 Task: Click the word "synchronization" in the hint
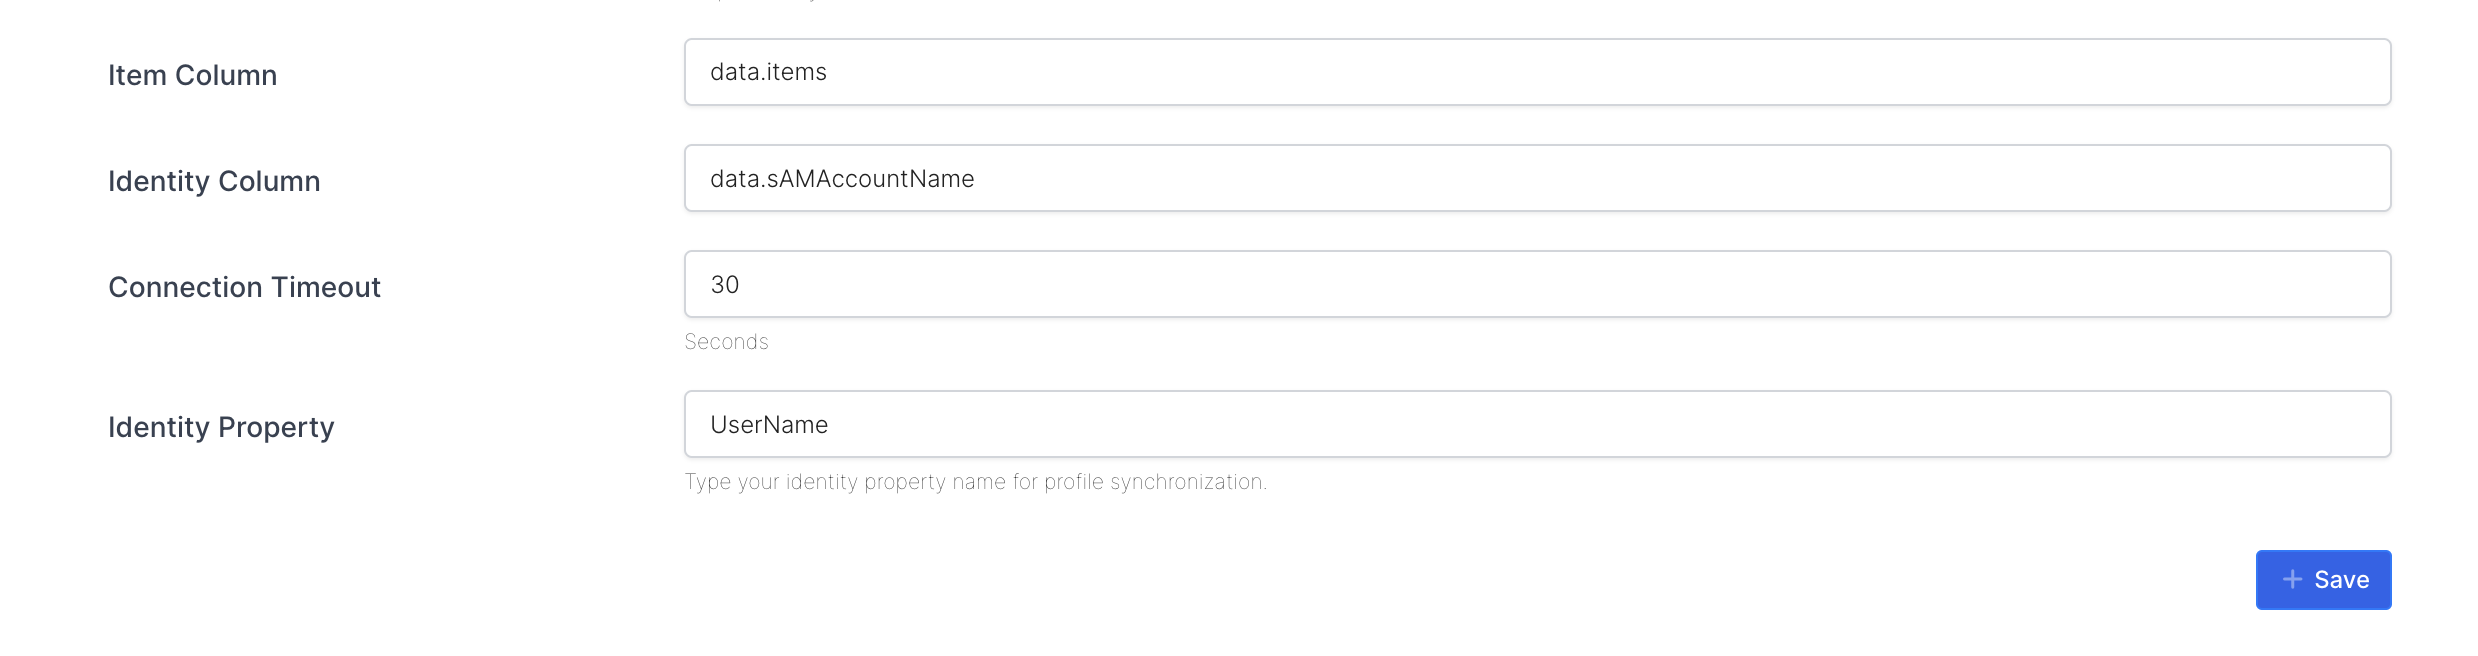click(1188, 482)
